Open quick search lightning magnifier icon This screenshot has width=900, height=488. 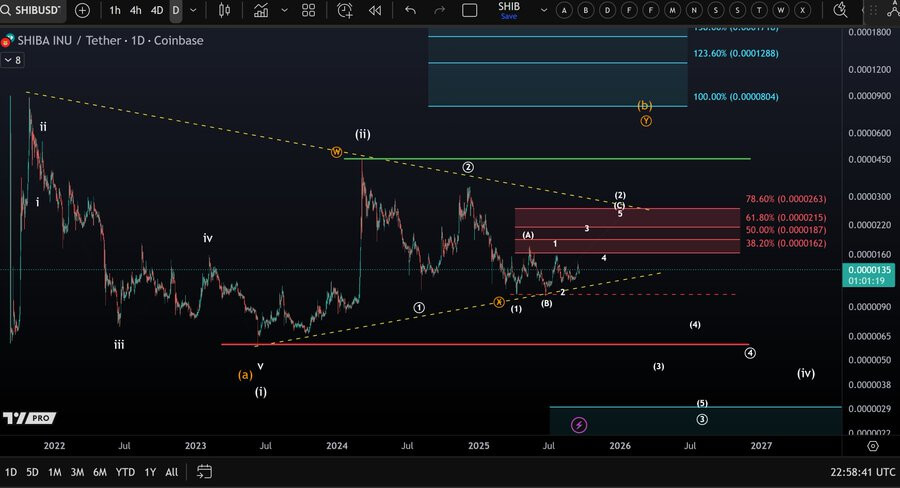coord(840,10)
